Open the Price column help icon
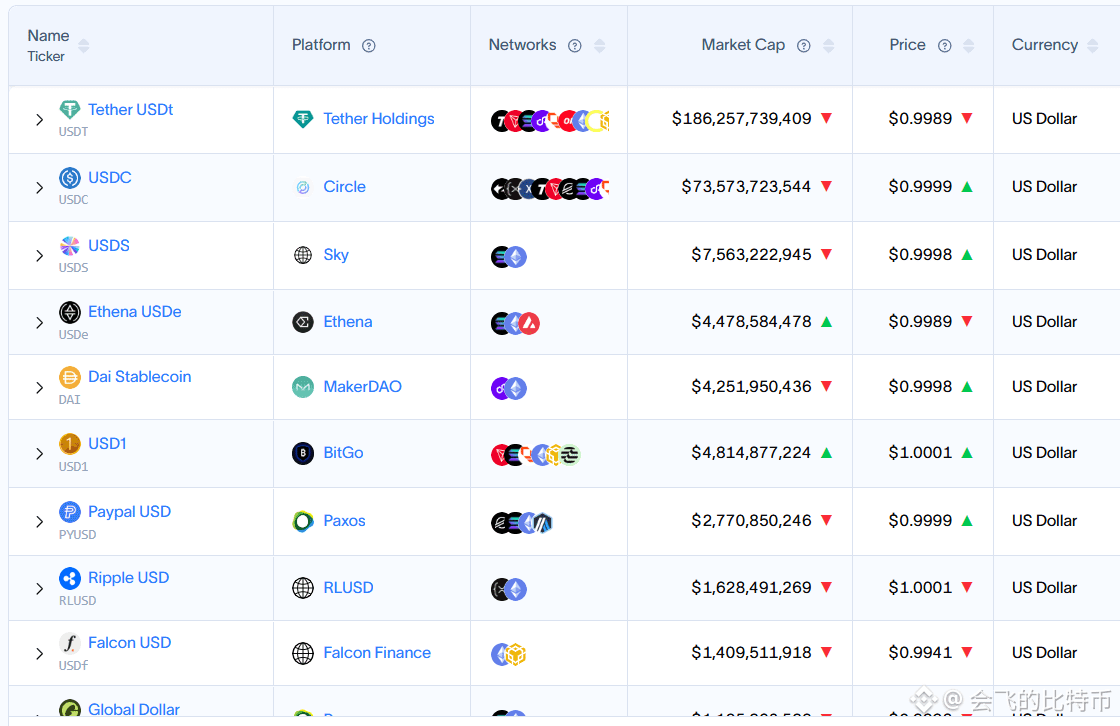1120x726 pixels. pos(944,46)
